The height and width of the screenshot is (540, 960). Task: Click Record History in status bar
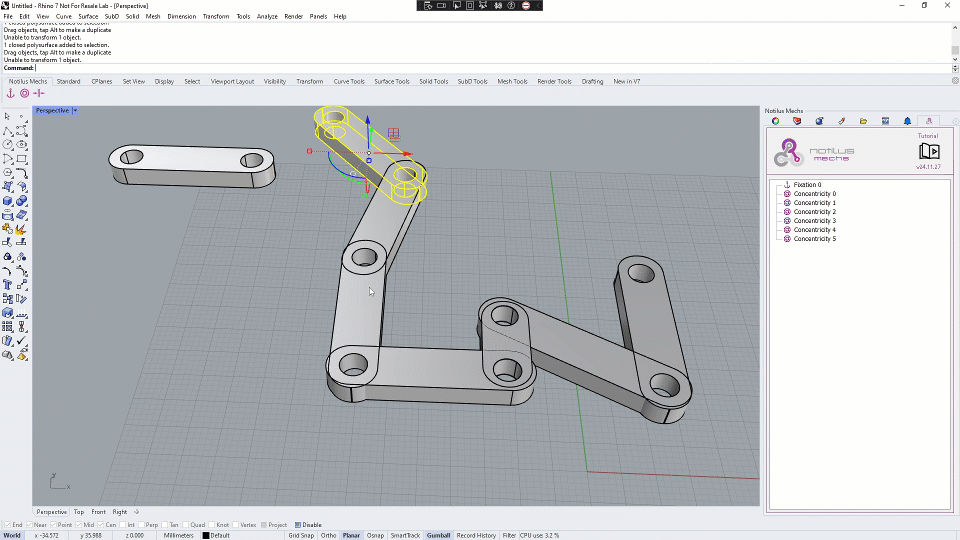[x=476, y=535]
